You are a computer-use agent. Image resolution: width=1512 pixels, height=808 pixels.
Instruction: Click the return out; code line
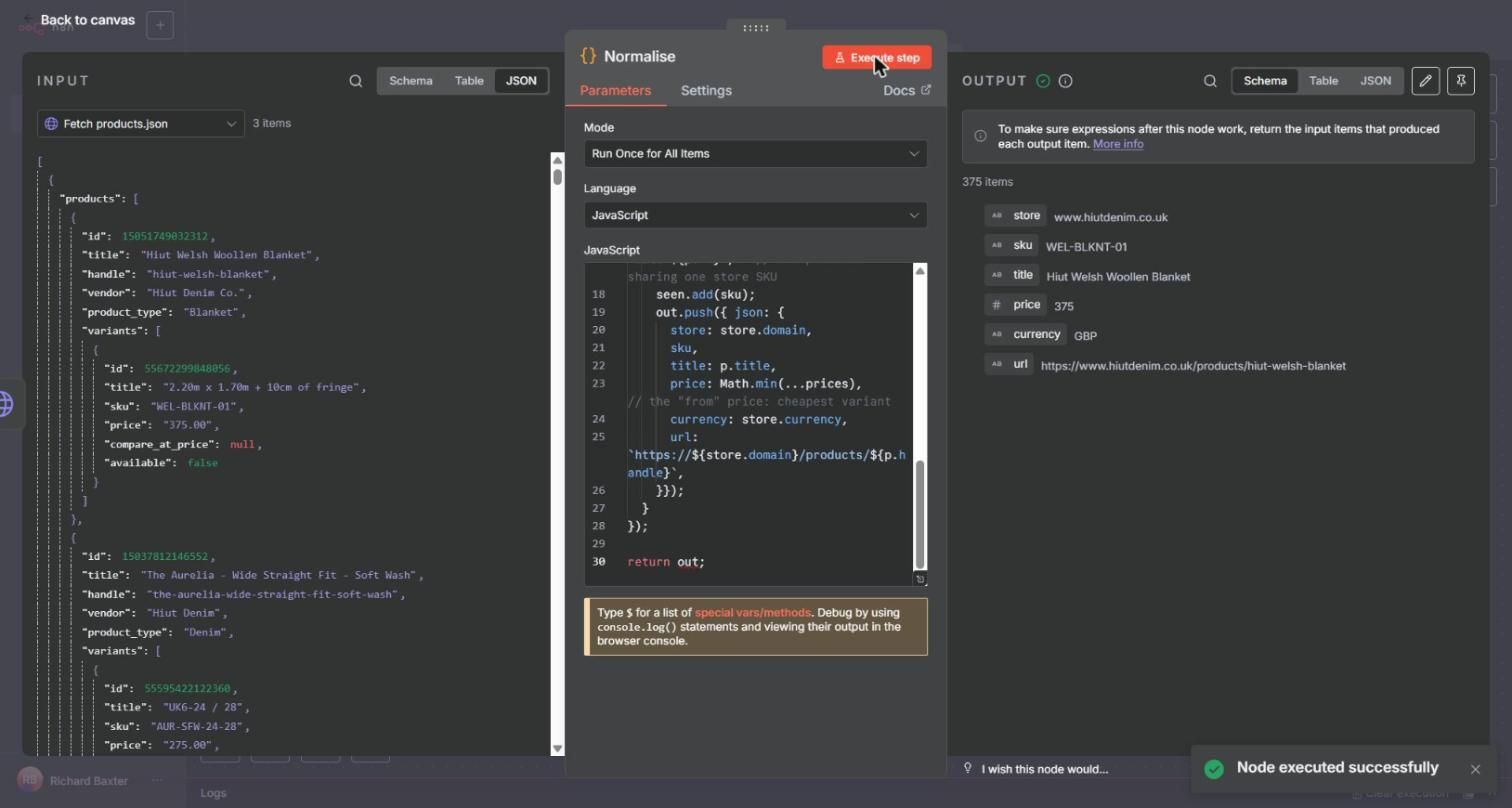click(x=666, y=562)
